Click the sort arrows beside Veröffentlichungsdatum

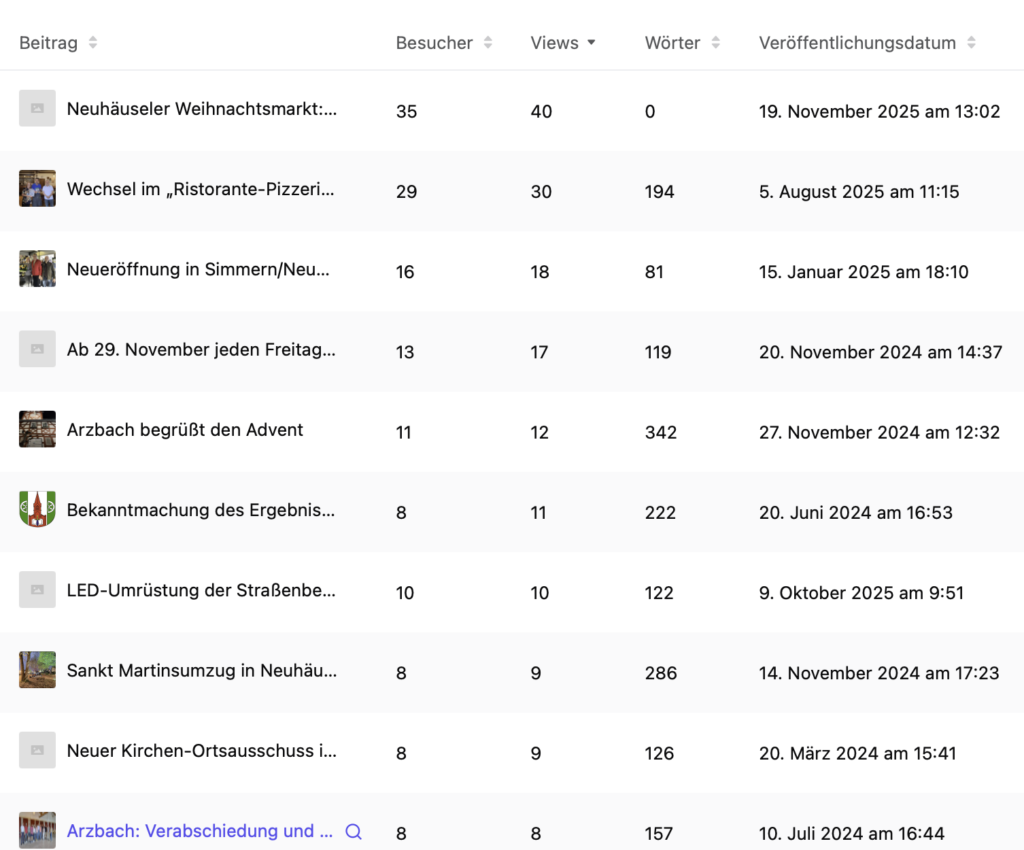point(971,43)
